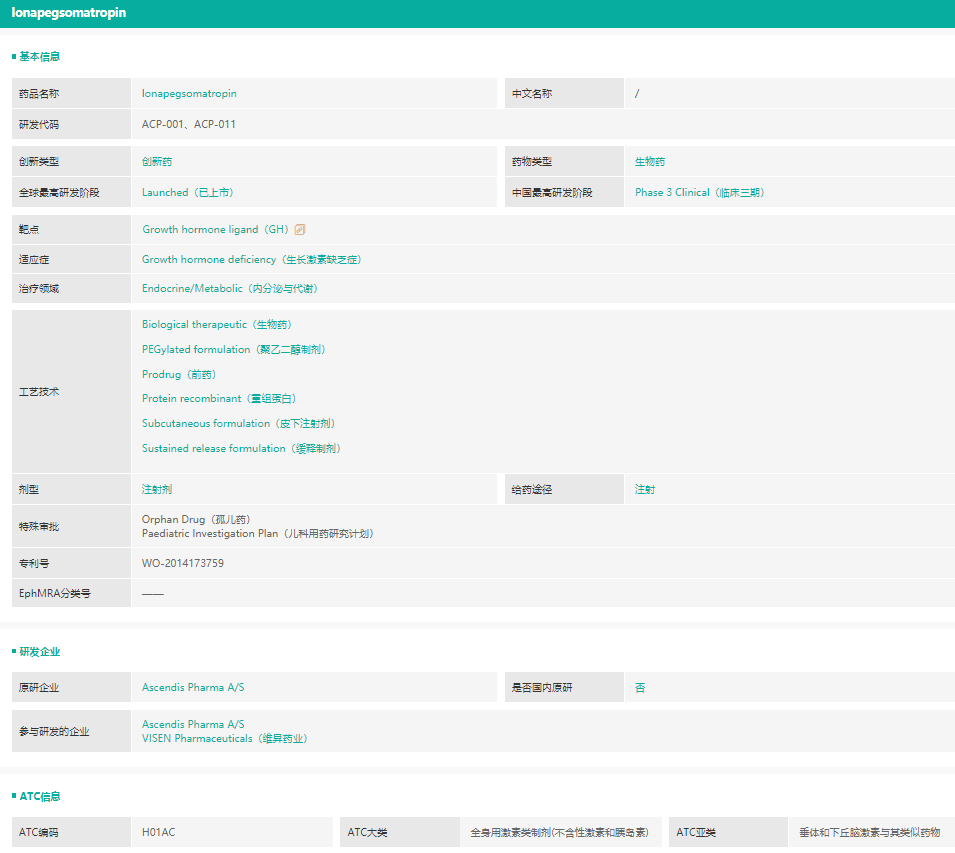Follow the Protein recombinant (重组蛋白) link
Screen dimensions: 955x853
219,398
